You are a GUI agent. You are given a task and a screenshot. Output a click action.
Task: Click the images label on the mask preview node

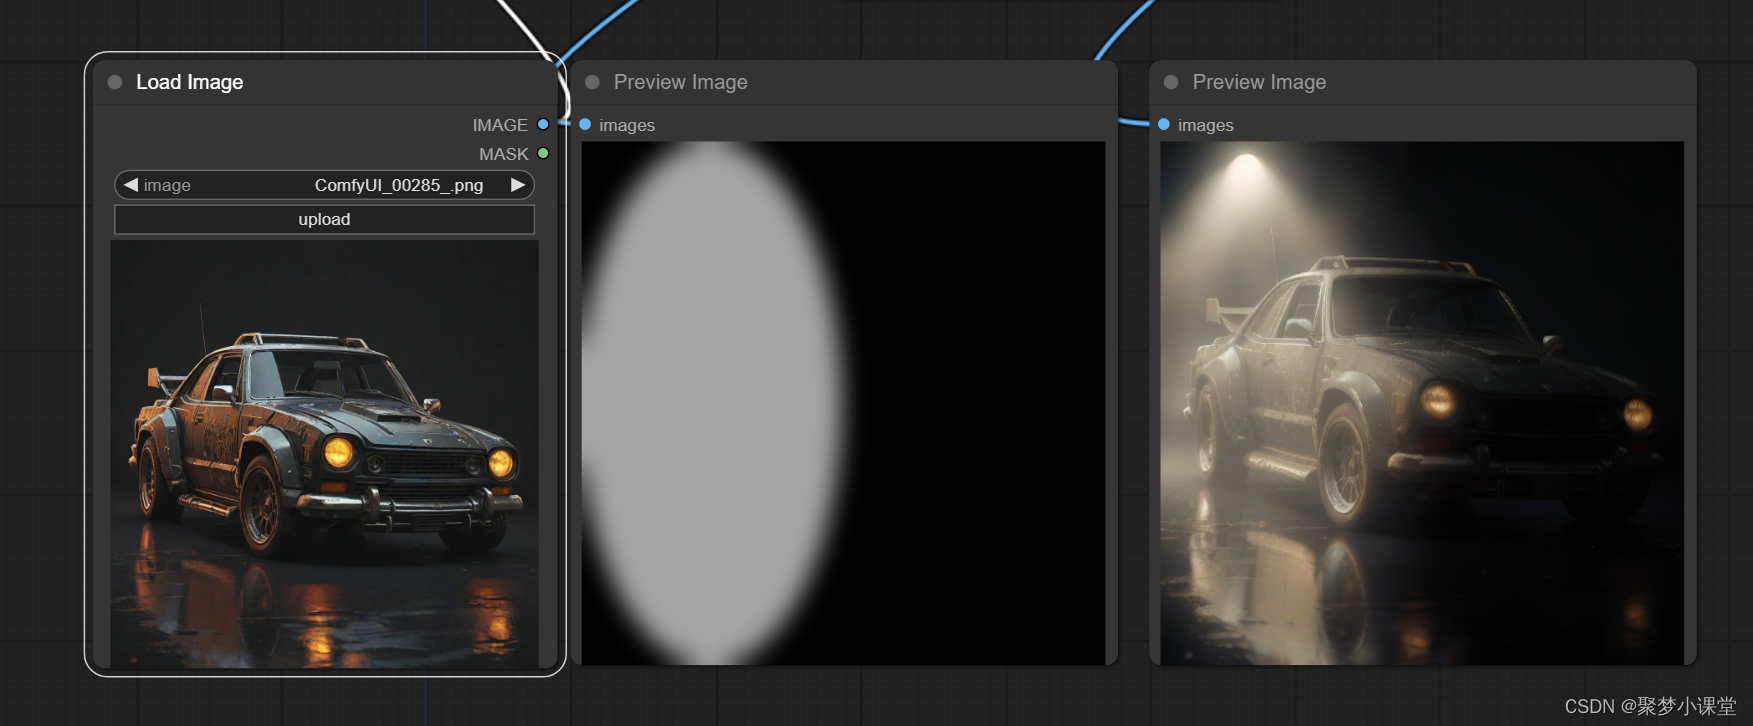627,125
